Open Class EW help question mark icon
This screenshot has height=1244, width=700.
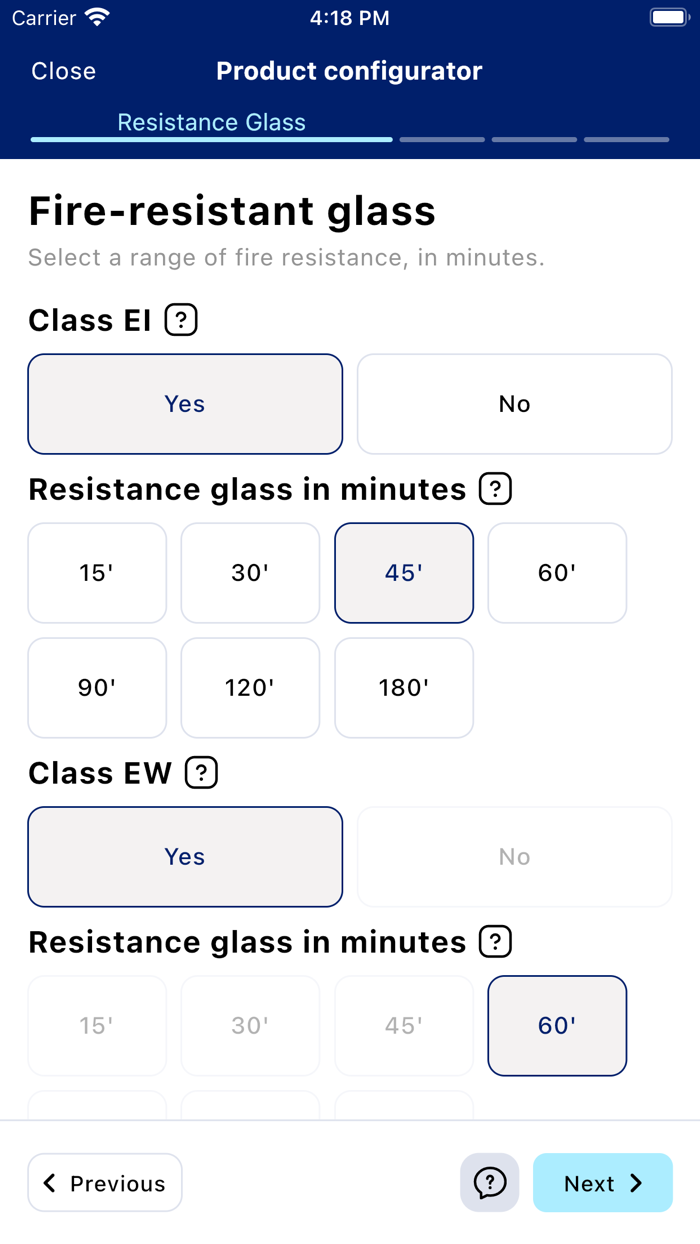(202, 773)
